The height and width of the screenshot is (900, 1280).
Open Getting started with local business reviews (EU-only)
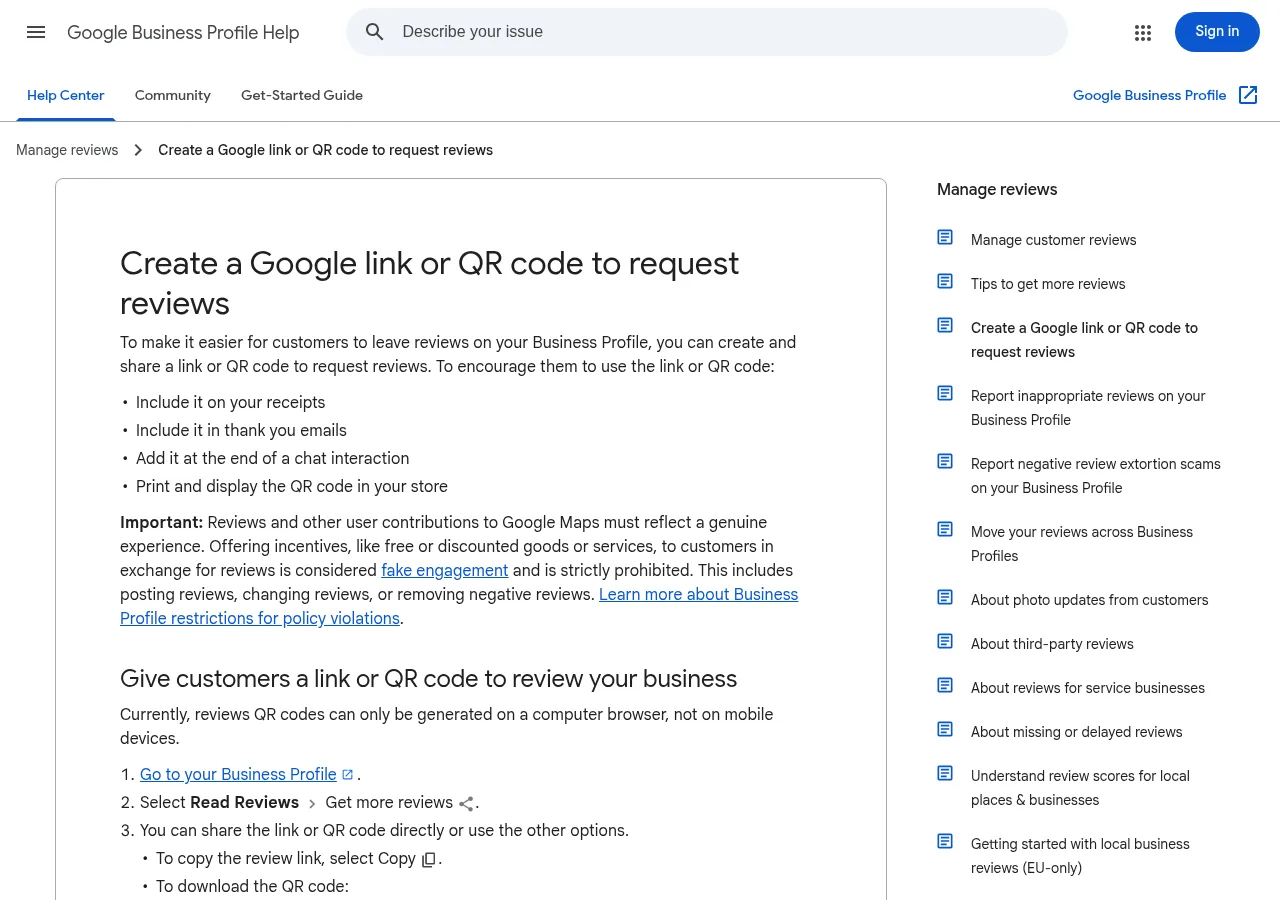coord(1080,856)
